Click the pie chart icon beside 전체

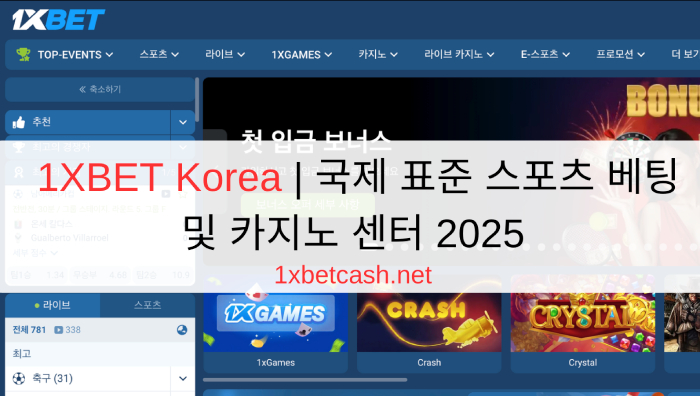[182, 330]
